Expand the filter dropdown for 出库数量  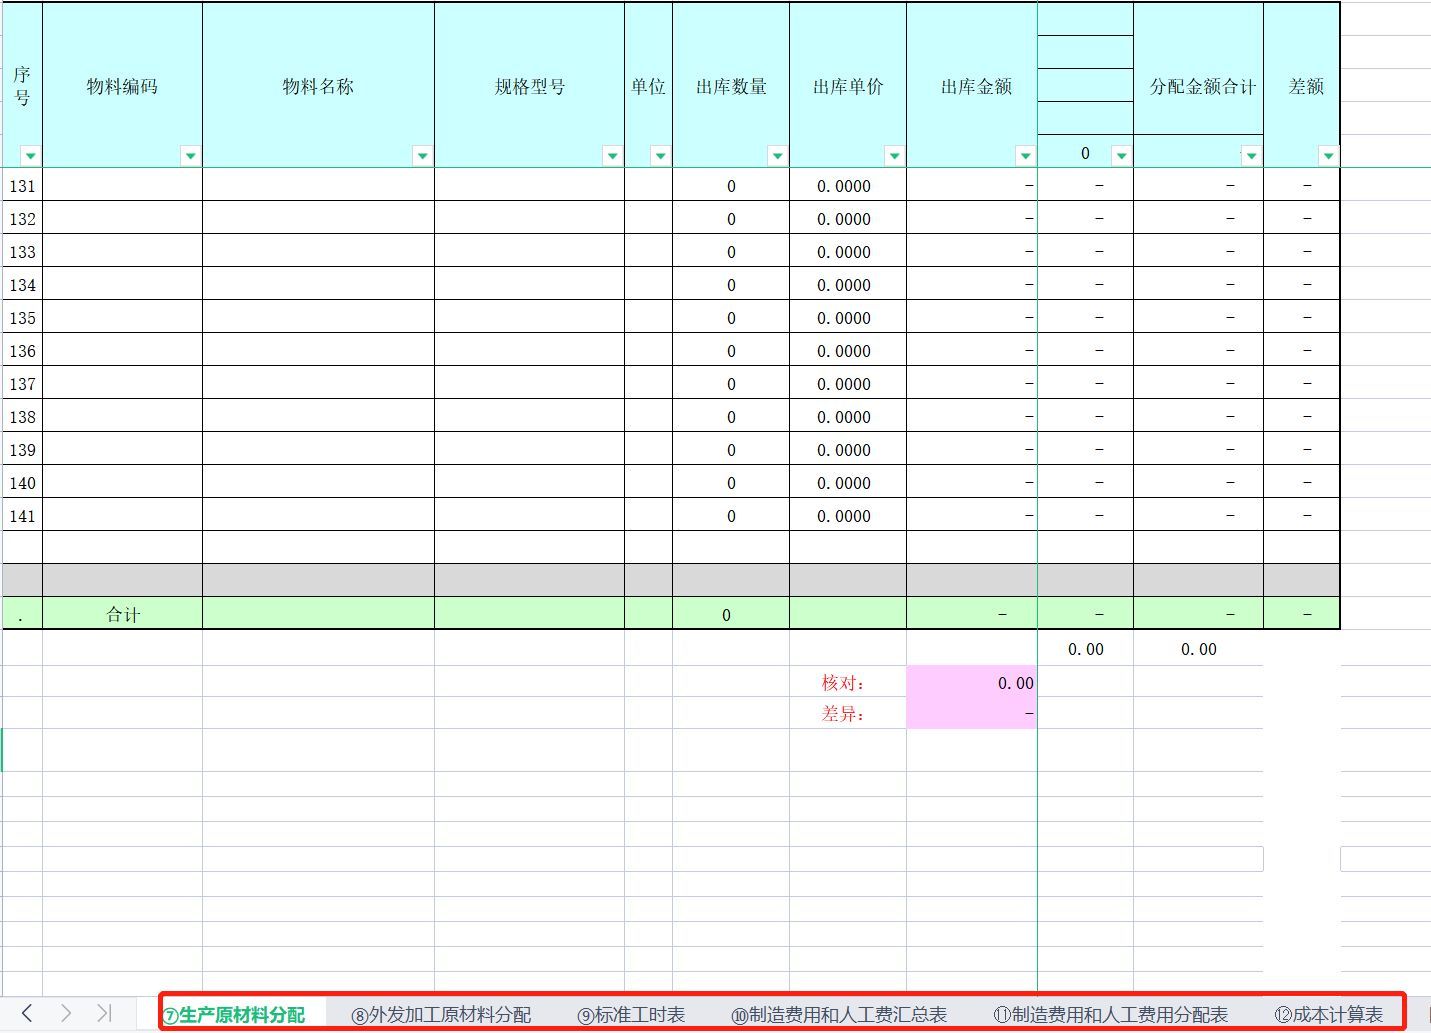click(777, 155)
